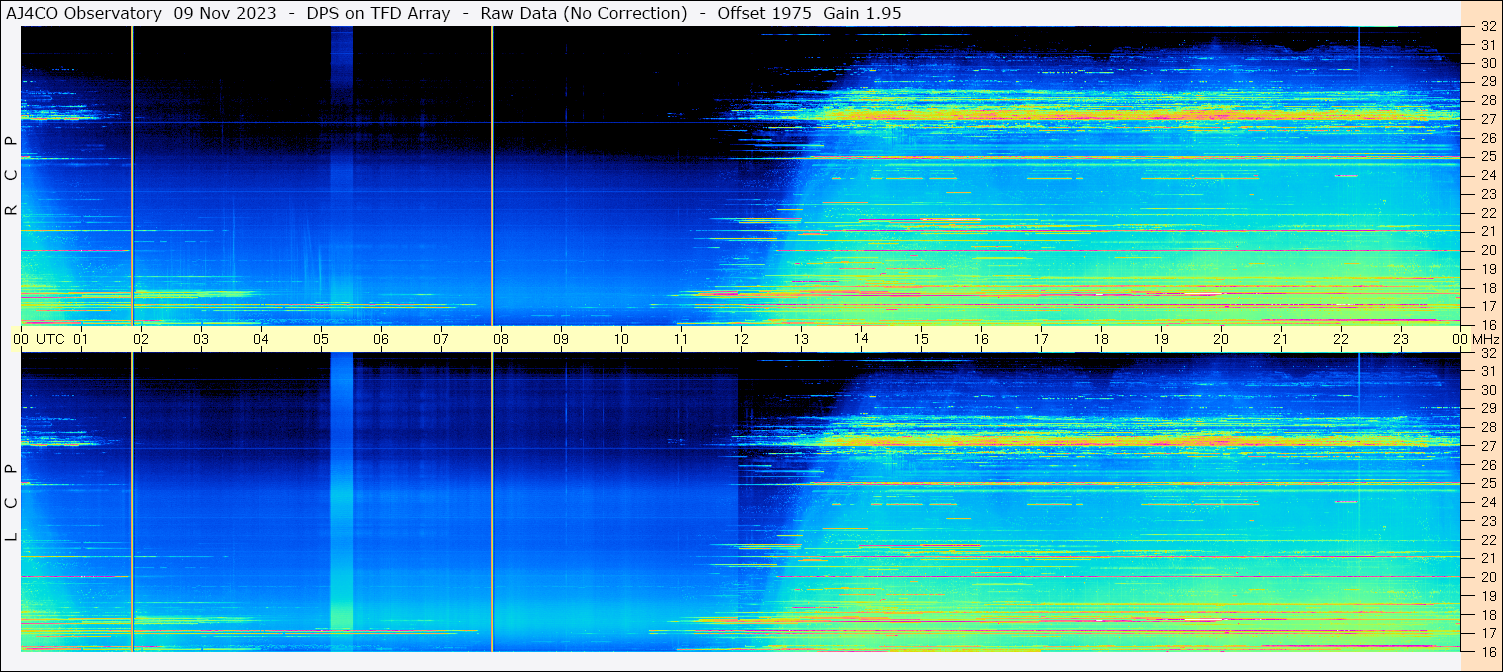Select the "00" hour label beside UTC
The height and width of the screenshot is (672, 1503).
tap(22, 339)
